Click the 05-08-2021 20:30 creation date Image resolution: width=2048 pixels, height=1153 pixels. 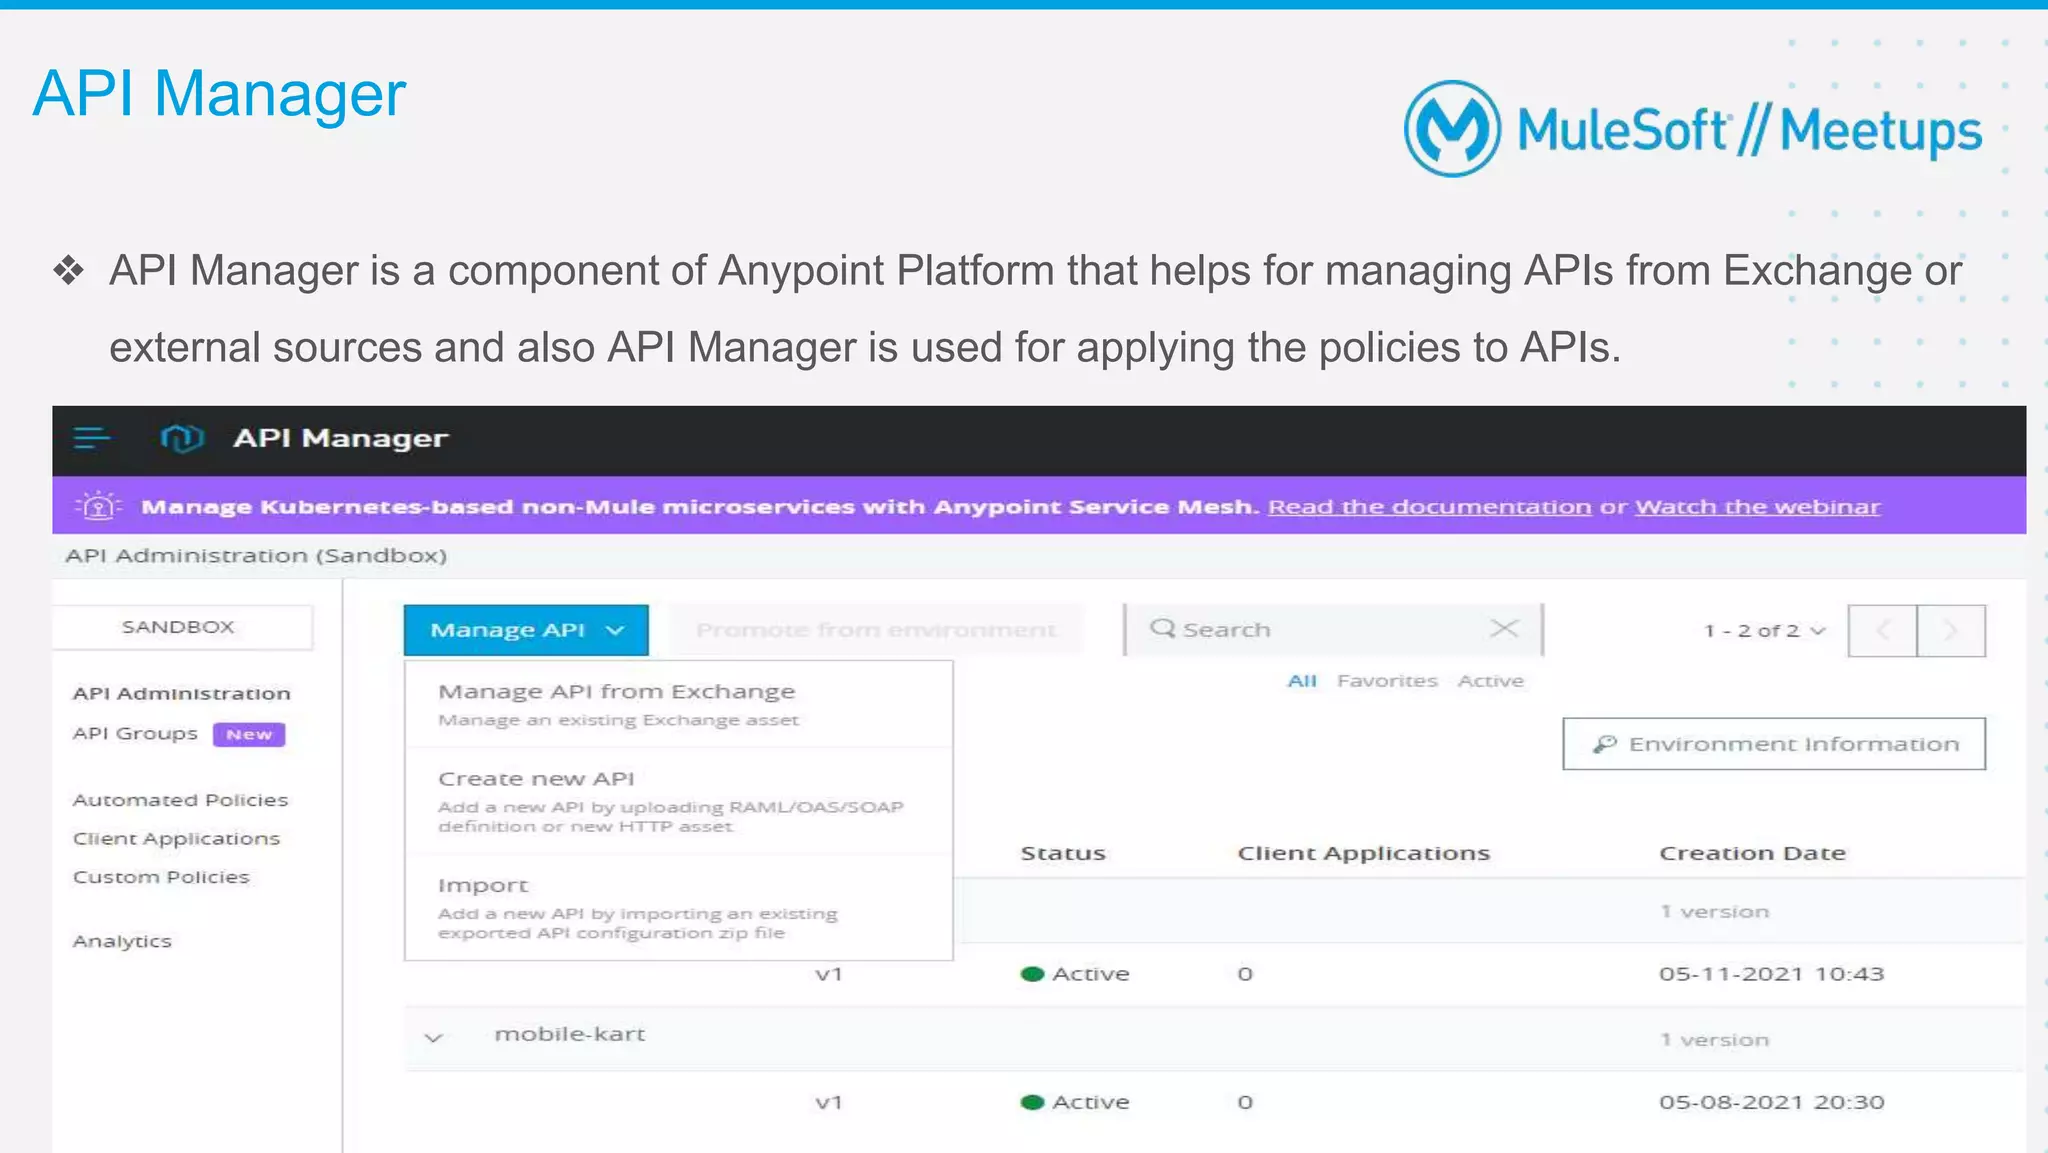1771,1102
